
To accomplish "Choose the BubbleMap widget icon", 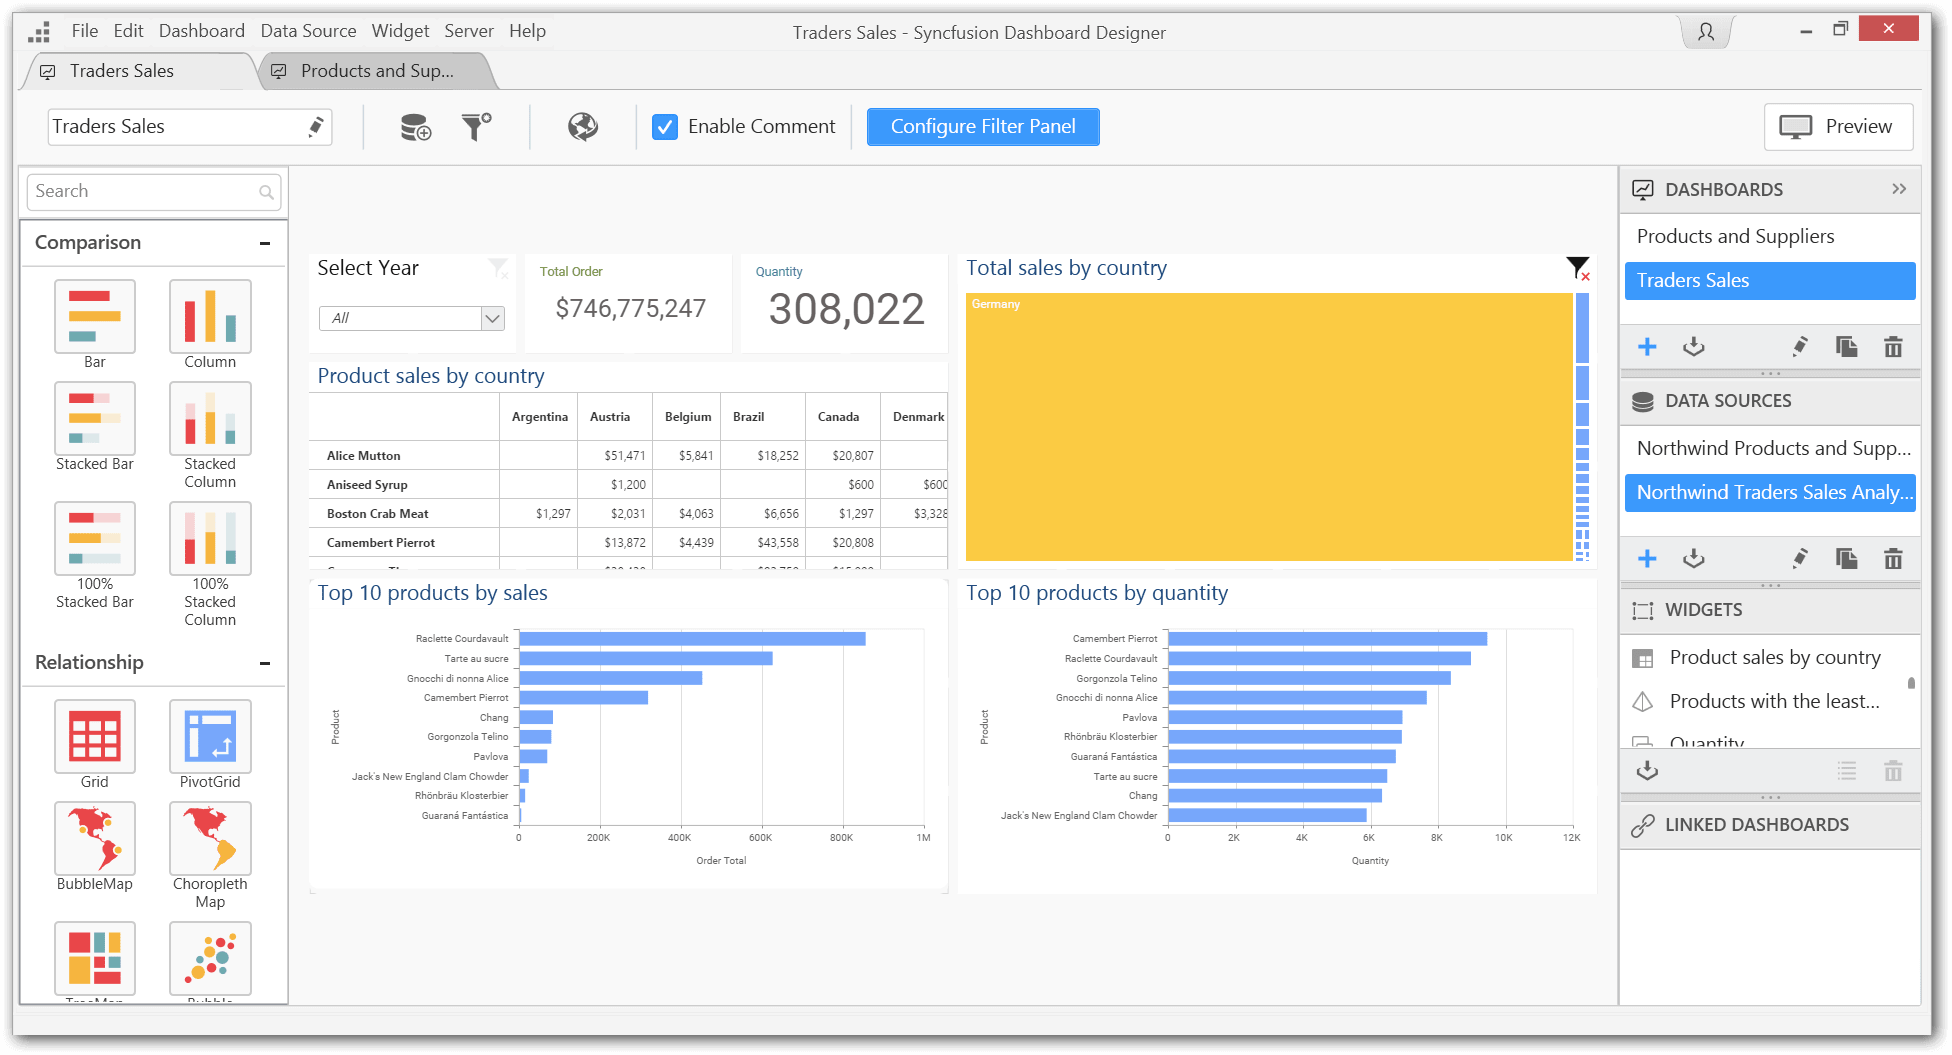I will coord(95,839).
